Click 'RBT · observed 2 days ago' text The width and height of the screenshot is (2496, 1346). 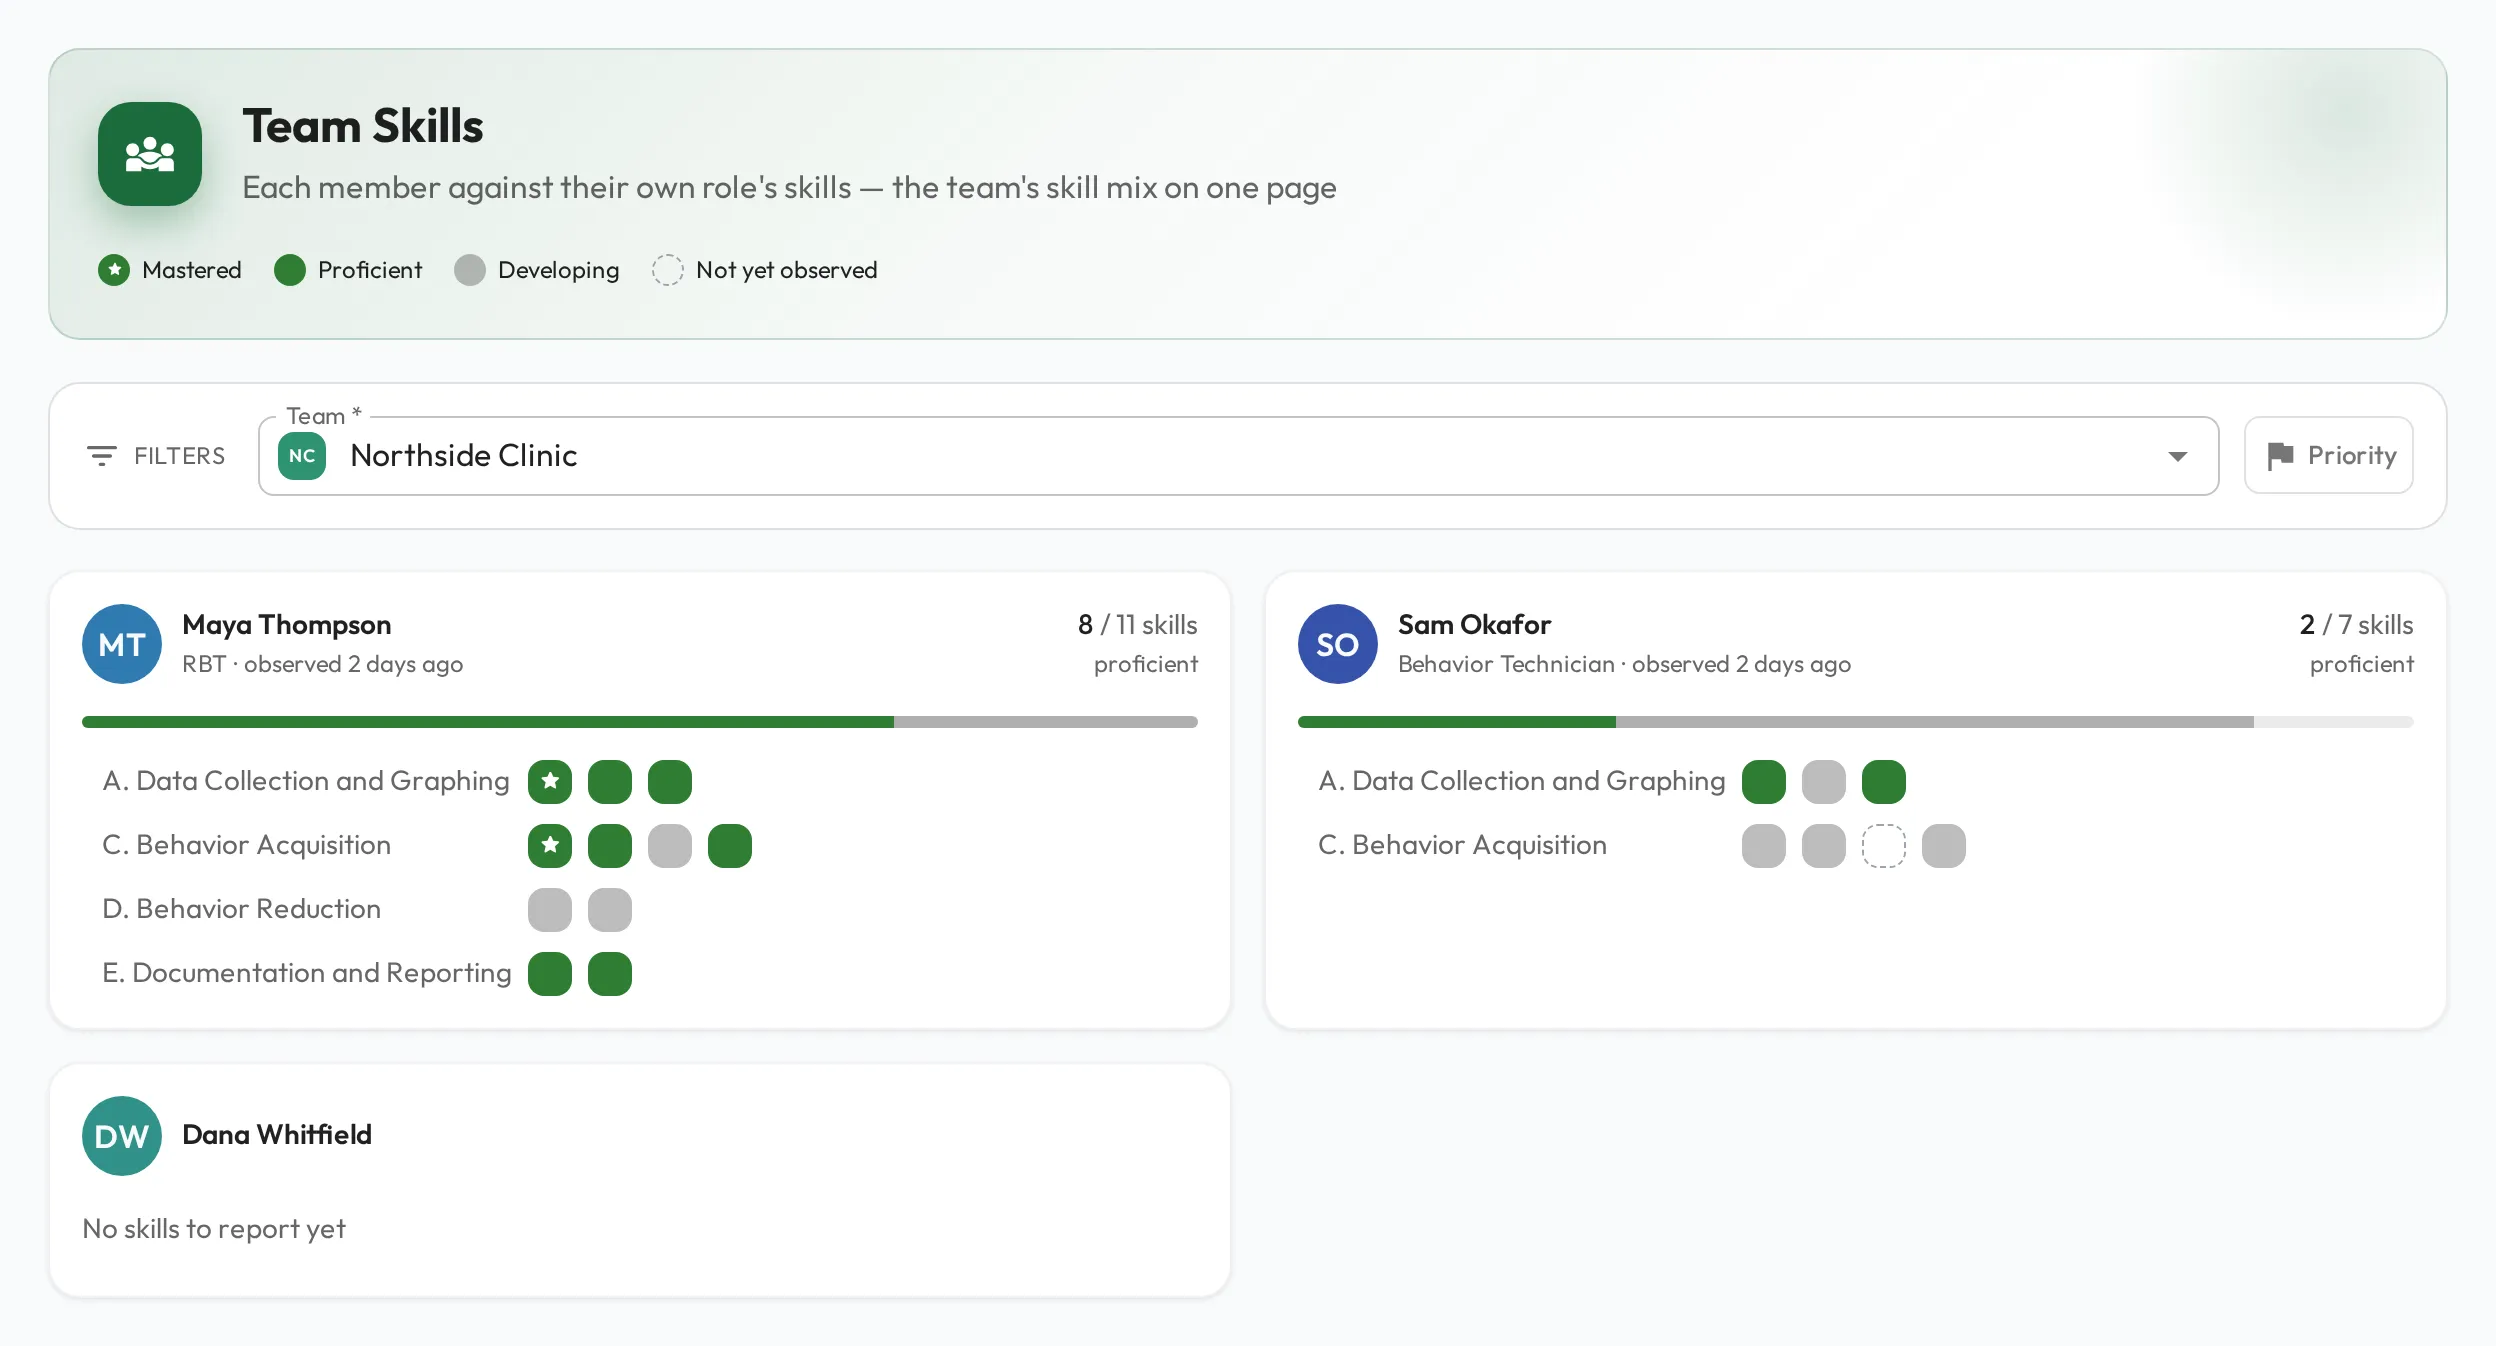(x=323, y=664)
